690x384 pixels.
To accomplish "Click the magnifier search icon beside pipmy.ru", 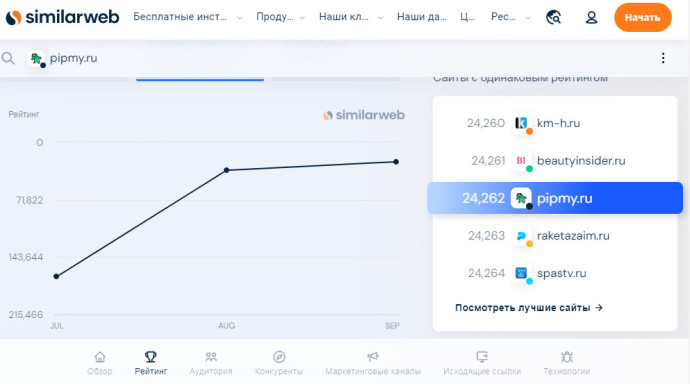I will point(8,58).
